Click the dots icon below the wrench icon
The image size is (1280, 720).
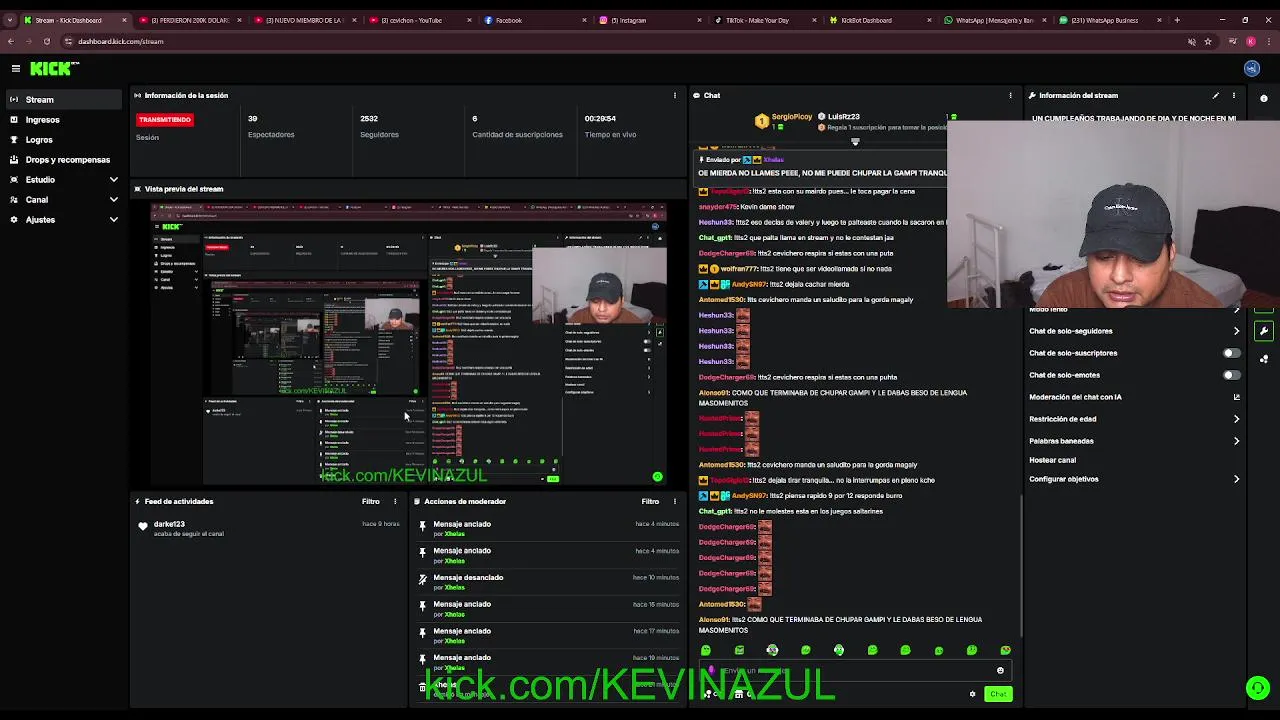coord(1264,358)
